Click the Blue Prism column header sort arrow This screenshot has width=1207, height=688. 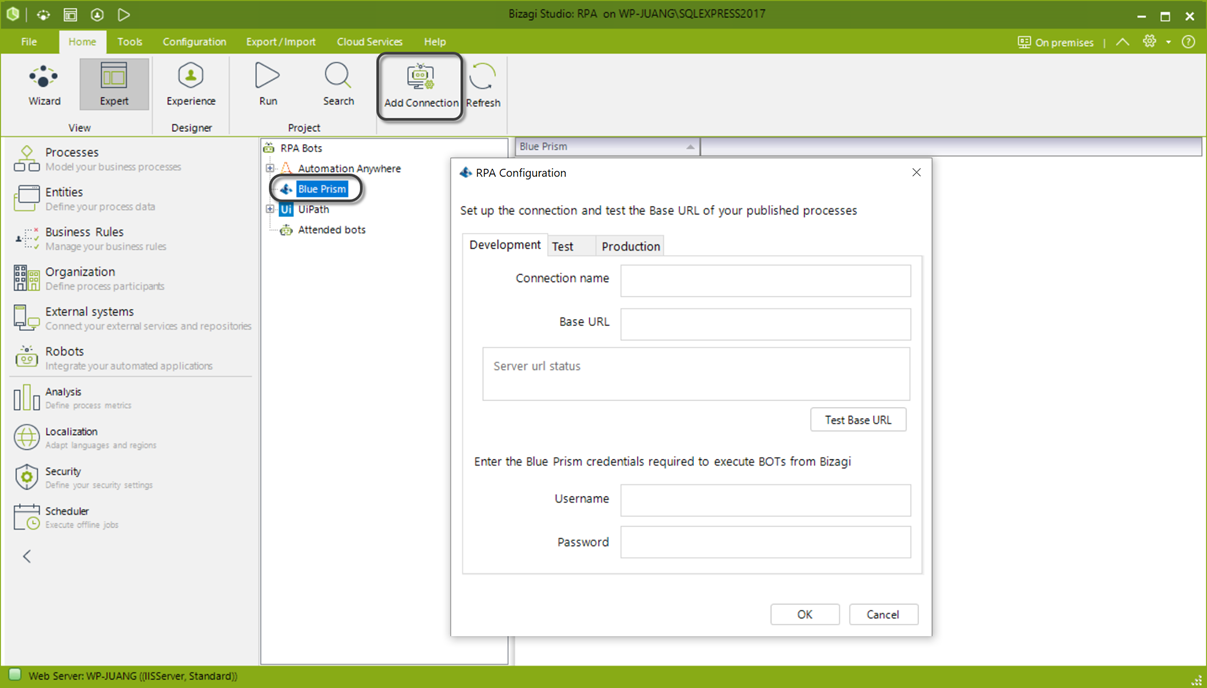click(690, 147)
